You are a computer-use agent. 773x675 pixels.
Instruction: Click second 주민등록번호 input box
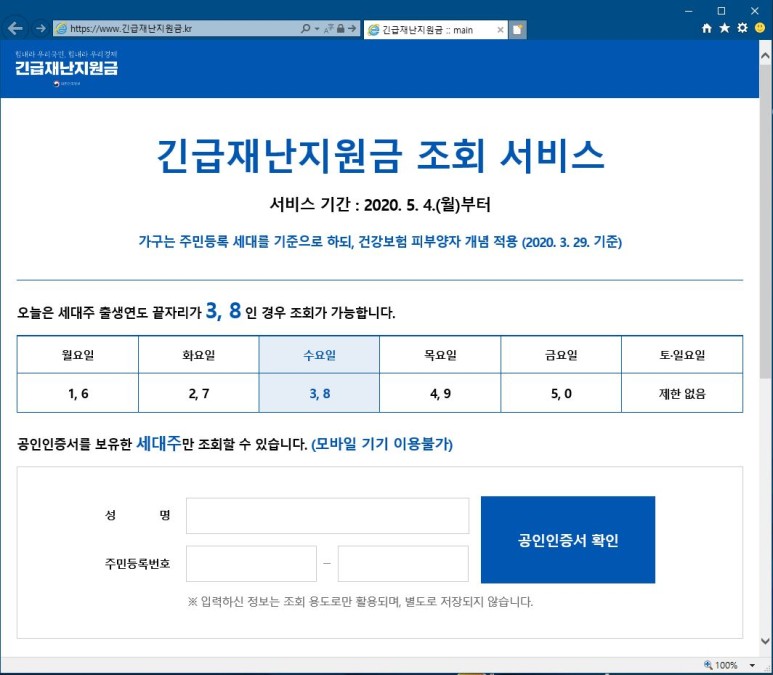tap(403, 564)
